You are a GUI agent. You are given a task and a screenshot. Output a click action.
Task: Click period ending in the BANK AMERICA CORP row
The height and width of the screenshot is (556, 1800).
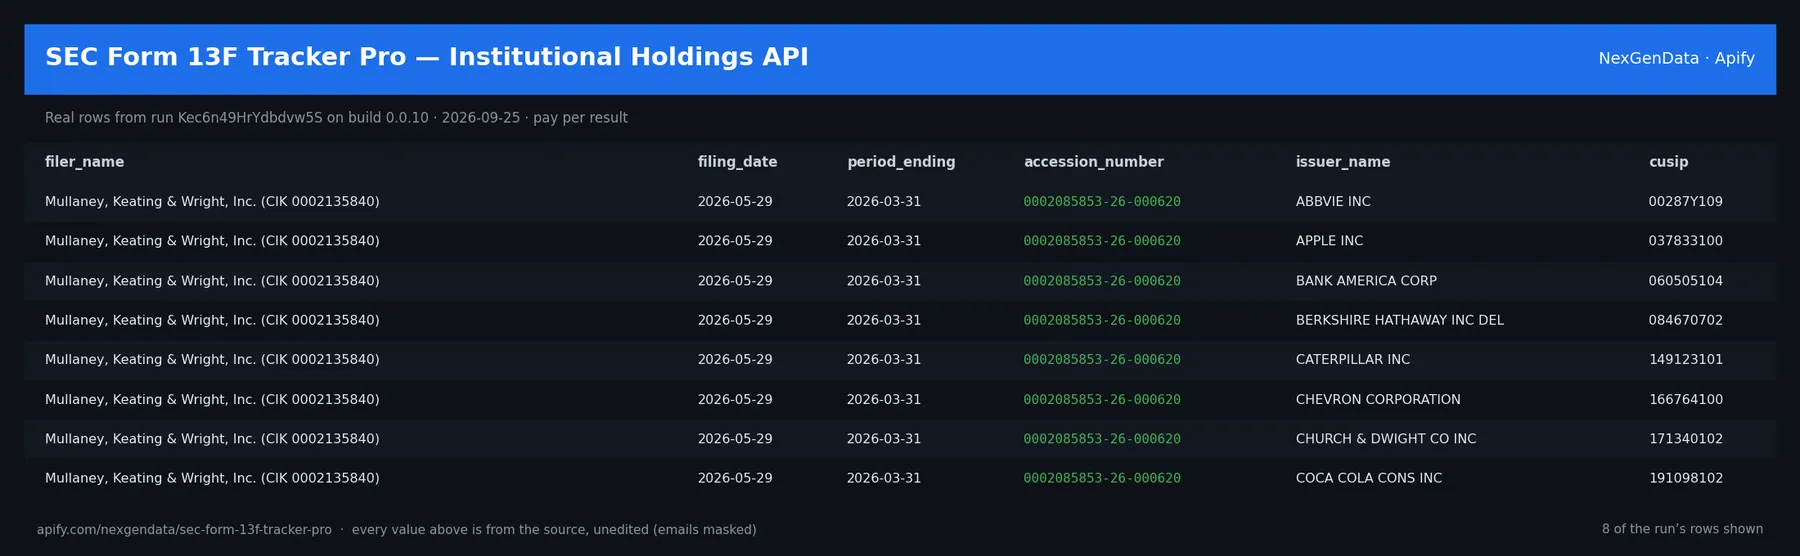click(884, 281)
